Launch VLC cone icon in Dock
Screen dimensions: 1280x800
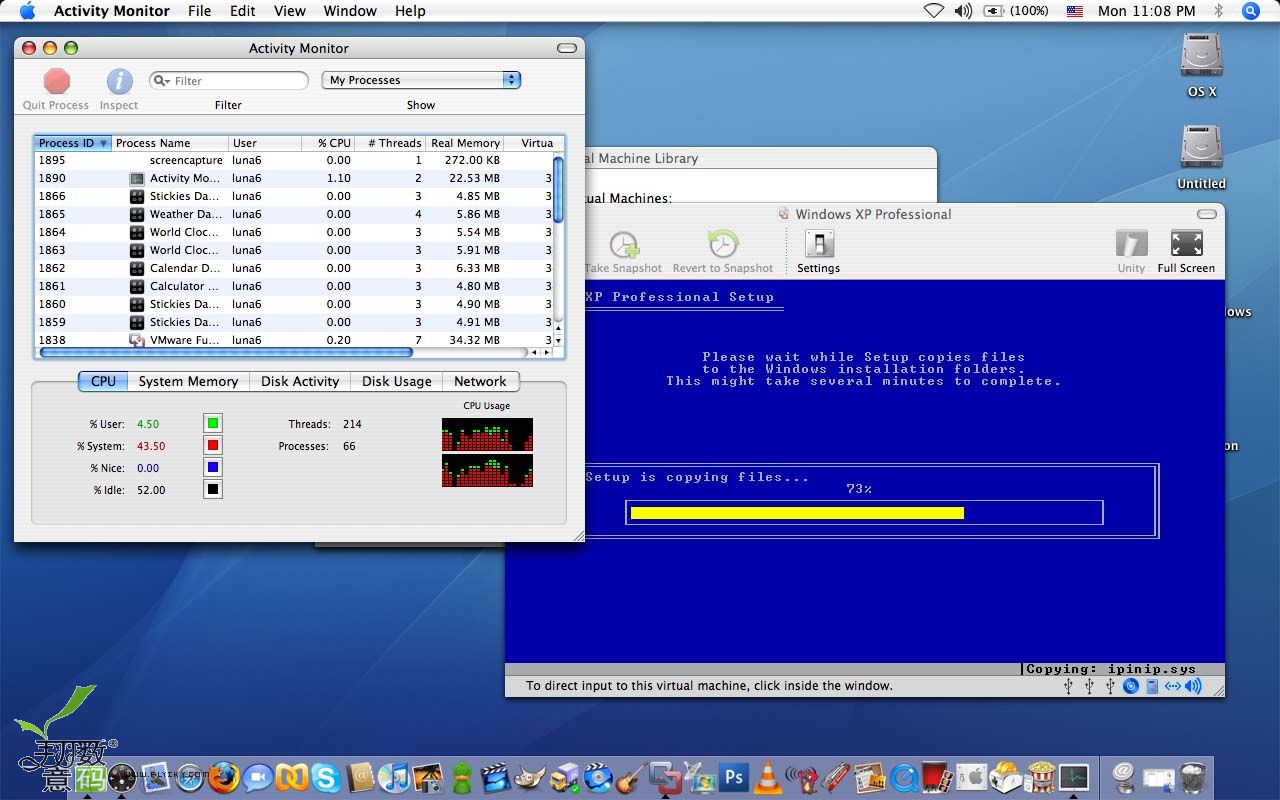point(768,777)
